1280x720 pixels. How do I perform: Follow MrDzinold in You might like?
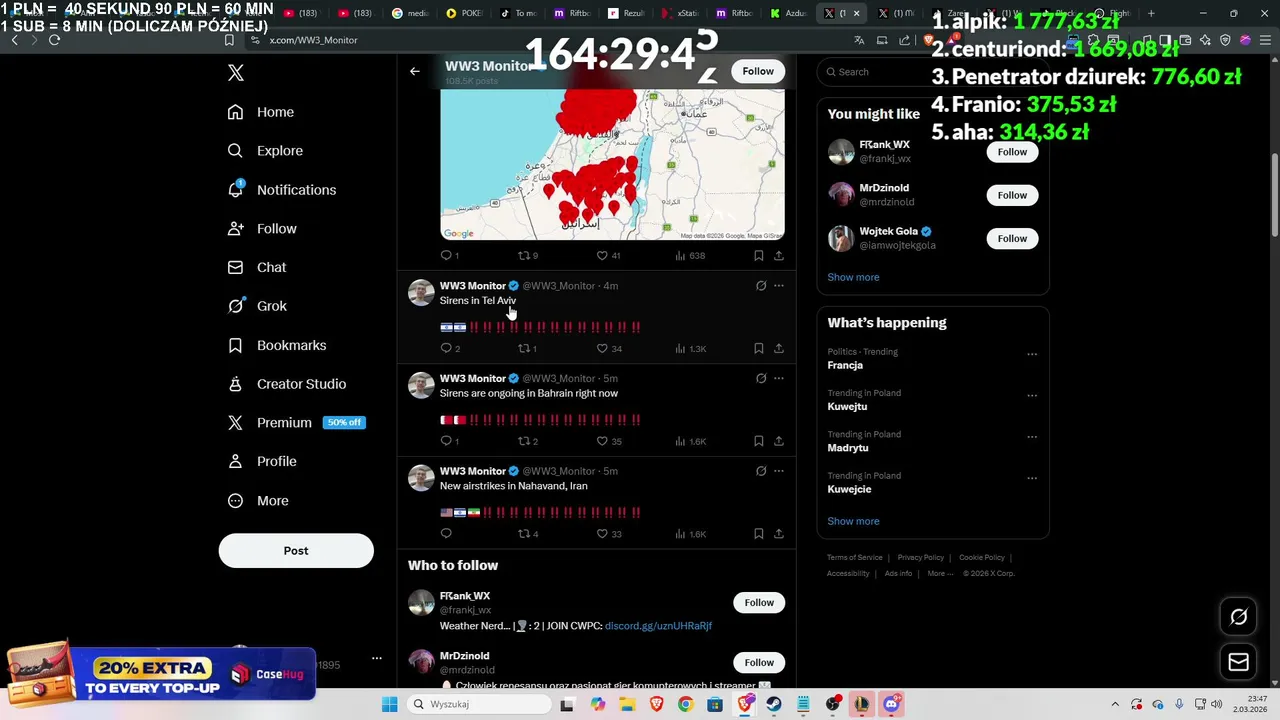pos(1012,195)
